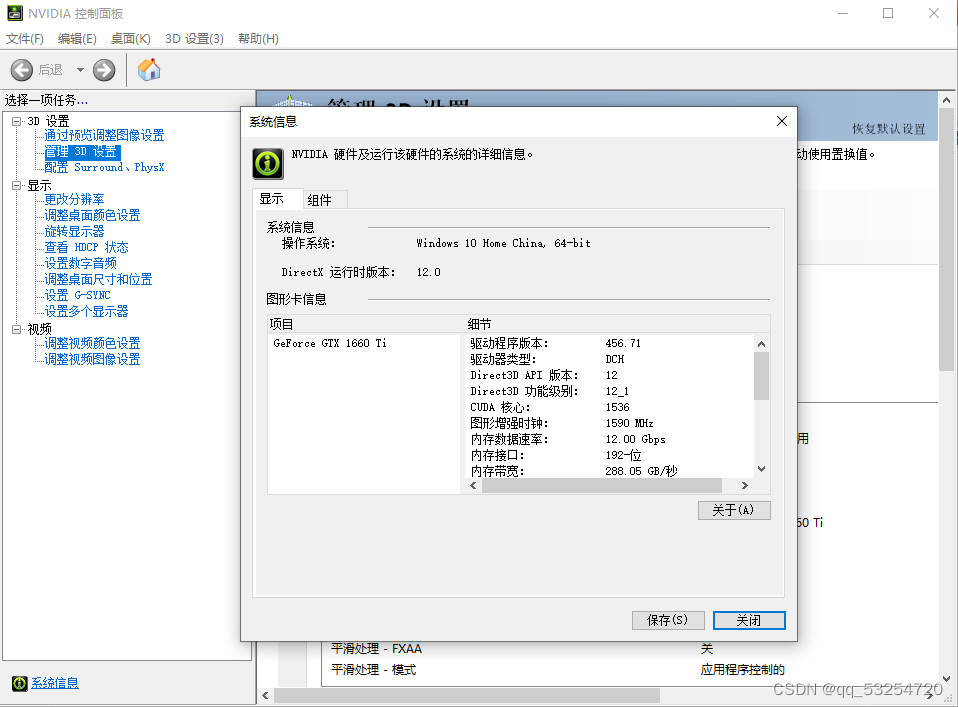Select 管理 3D 设置 in the tree
The width and height of the screenshot is (958, 707).
coord(82,151)
